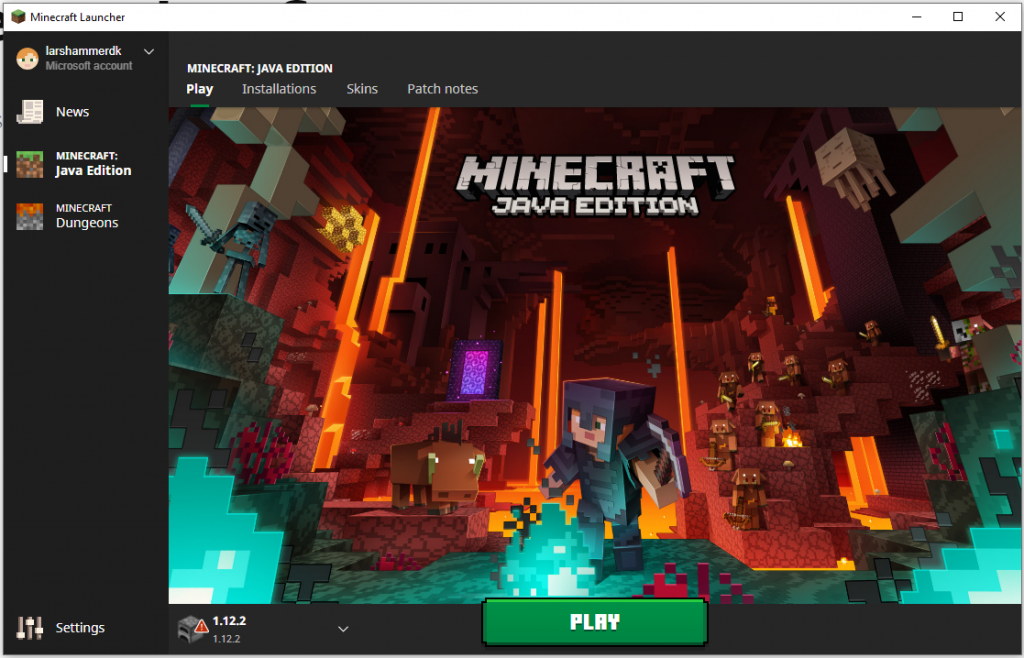1024x658 pixels.
Task: Click the larshammerdk account avatar
Action: [27, 58]
